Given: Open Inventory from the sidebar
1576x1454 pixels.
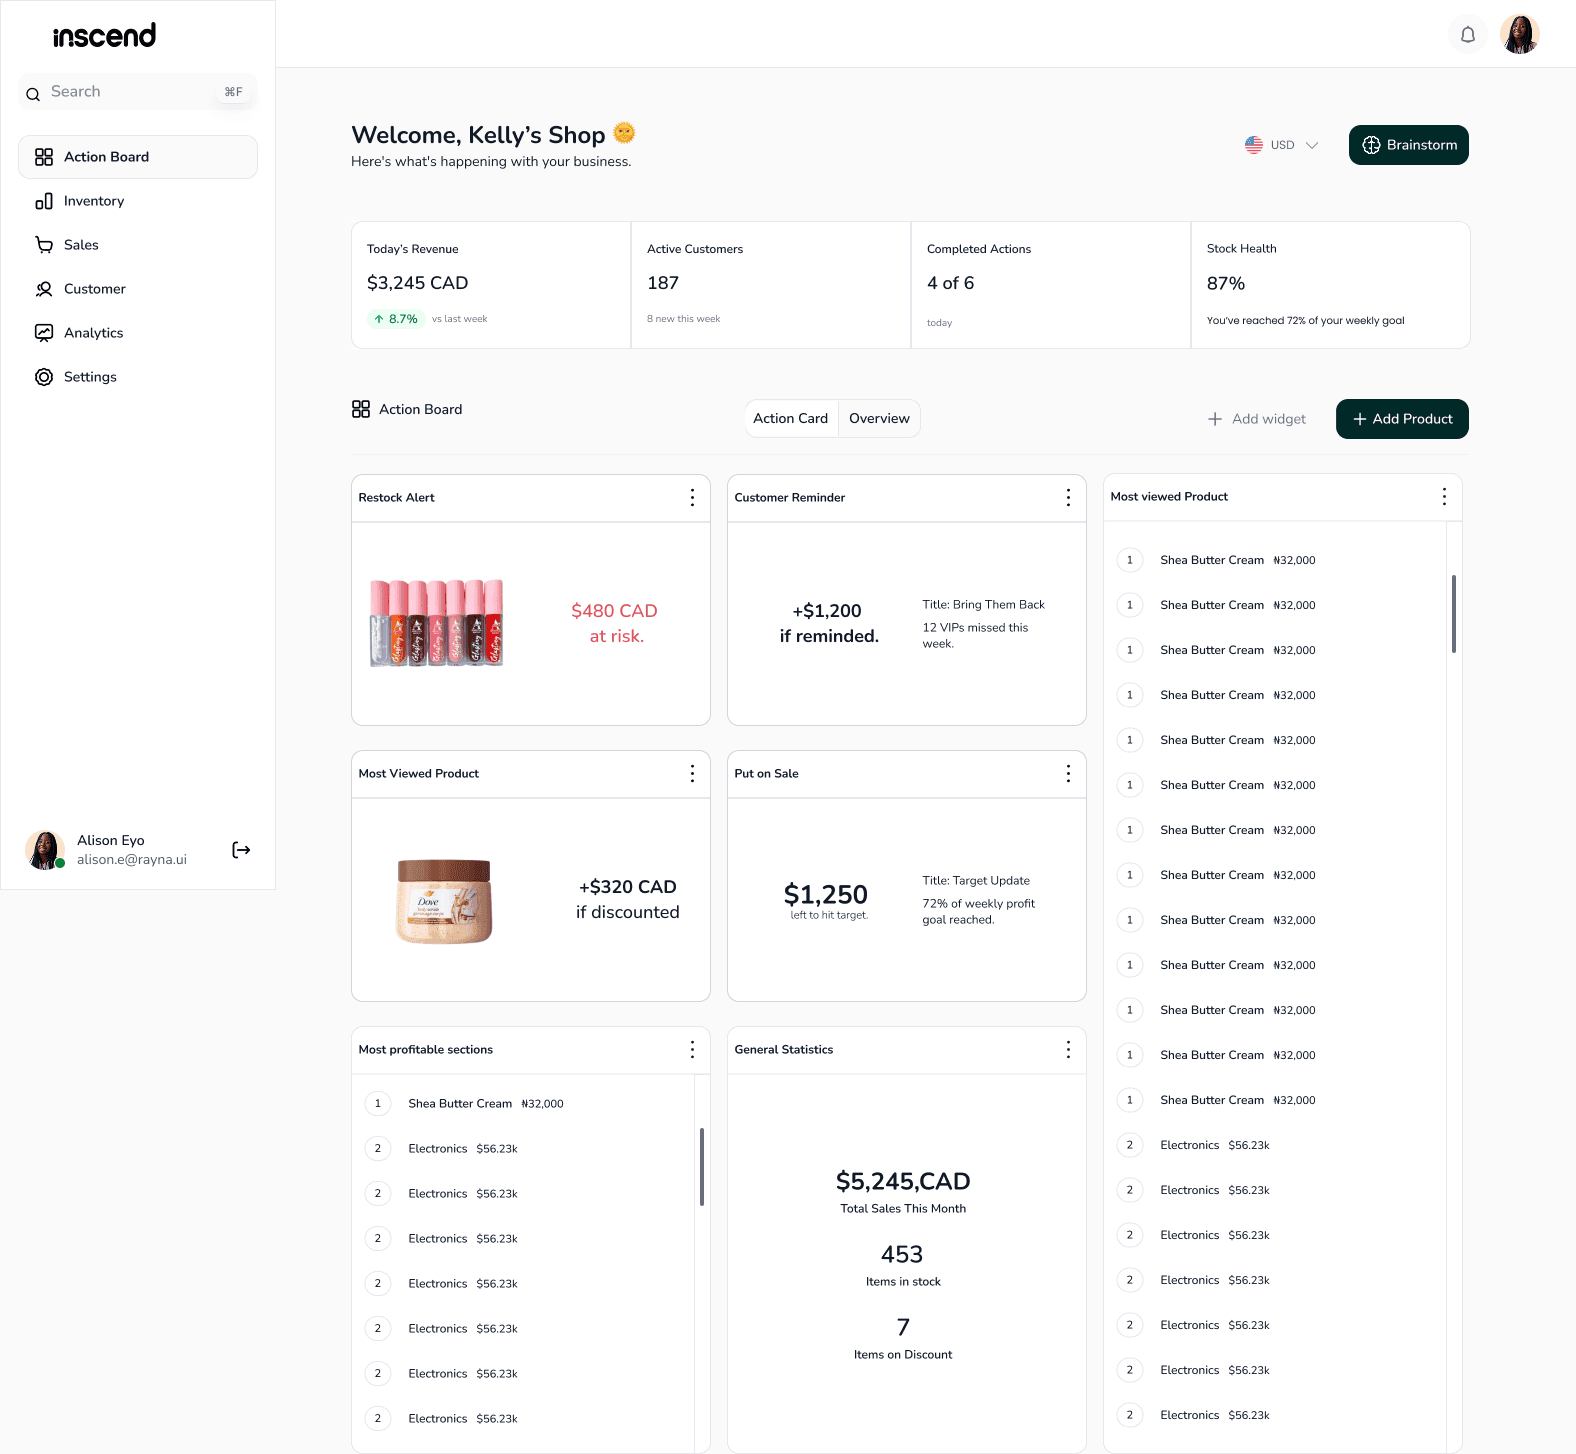Looking at the screenshot, I should click(138, 201).
